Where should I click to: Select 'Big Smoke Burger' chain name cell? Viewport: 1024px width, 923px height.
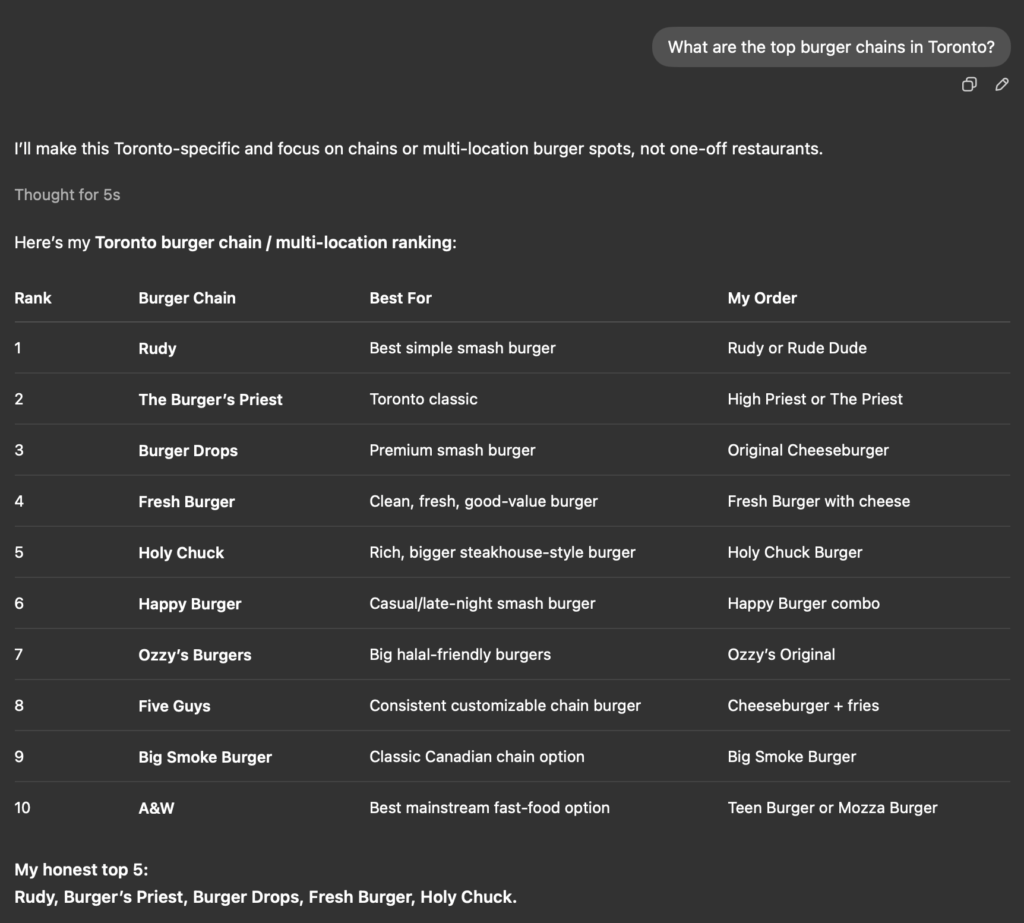click(x=205, y=756)
